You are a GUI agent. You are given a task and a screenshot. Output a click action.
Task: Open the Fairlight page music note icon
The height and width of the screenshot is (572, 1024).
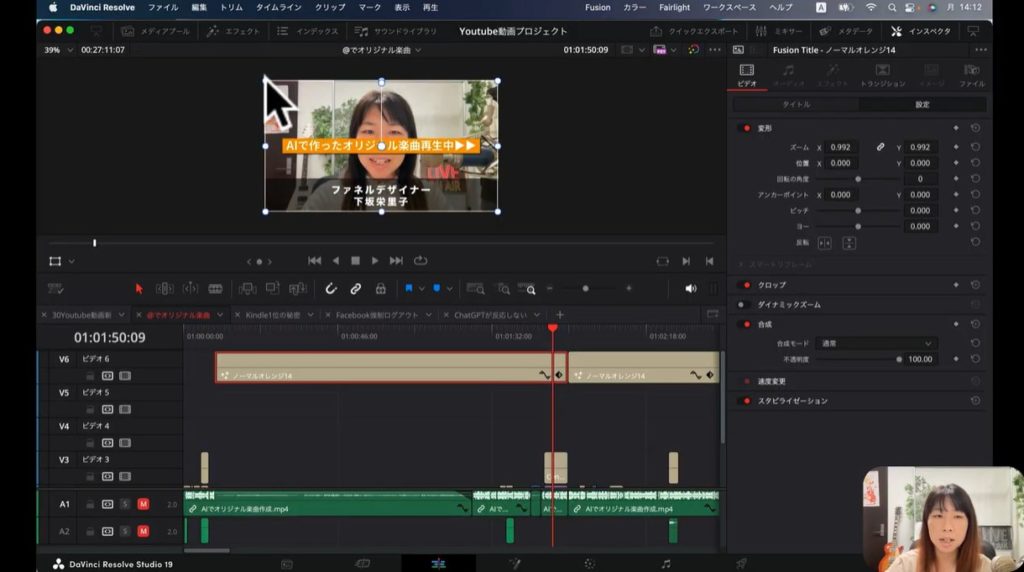click(666, 563)
